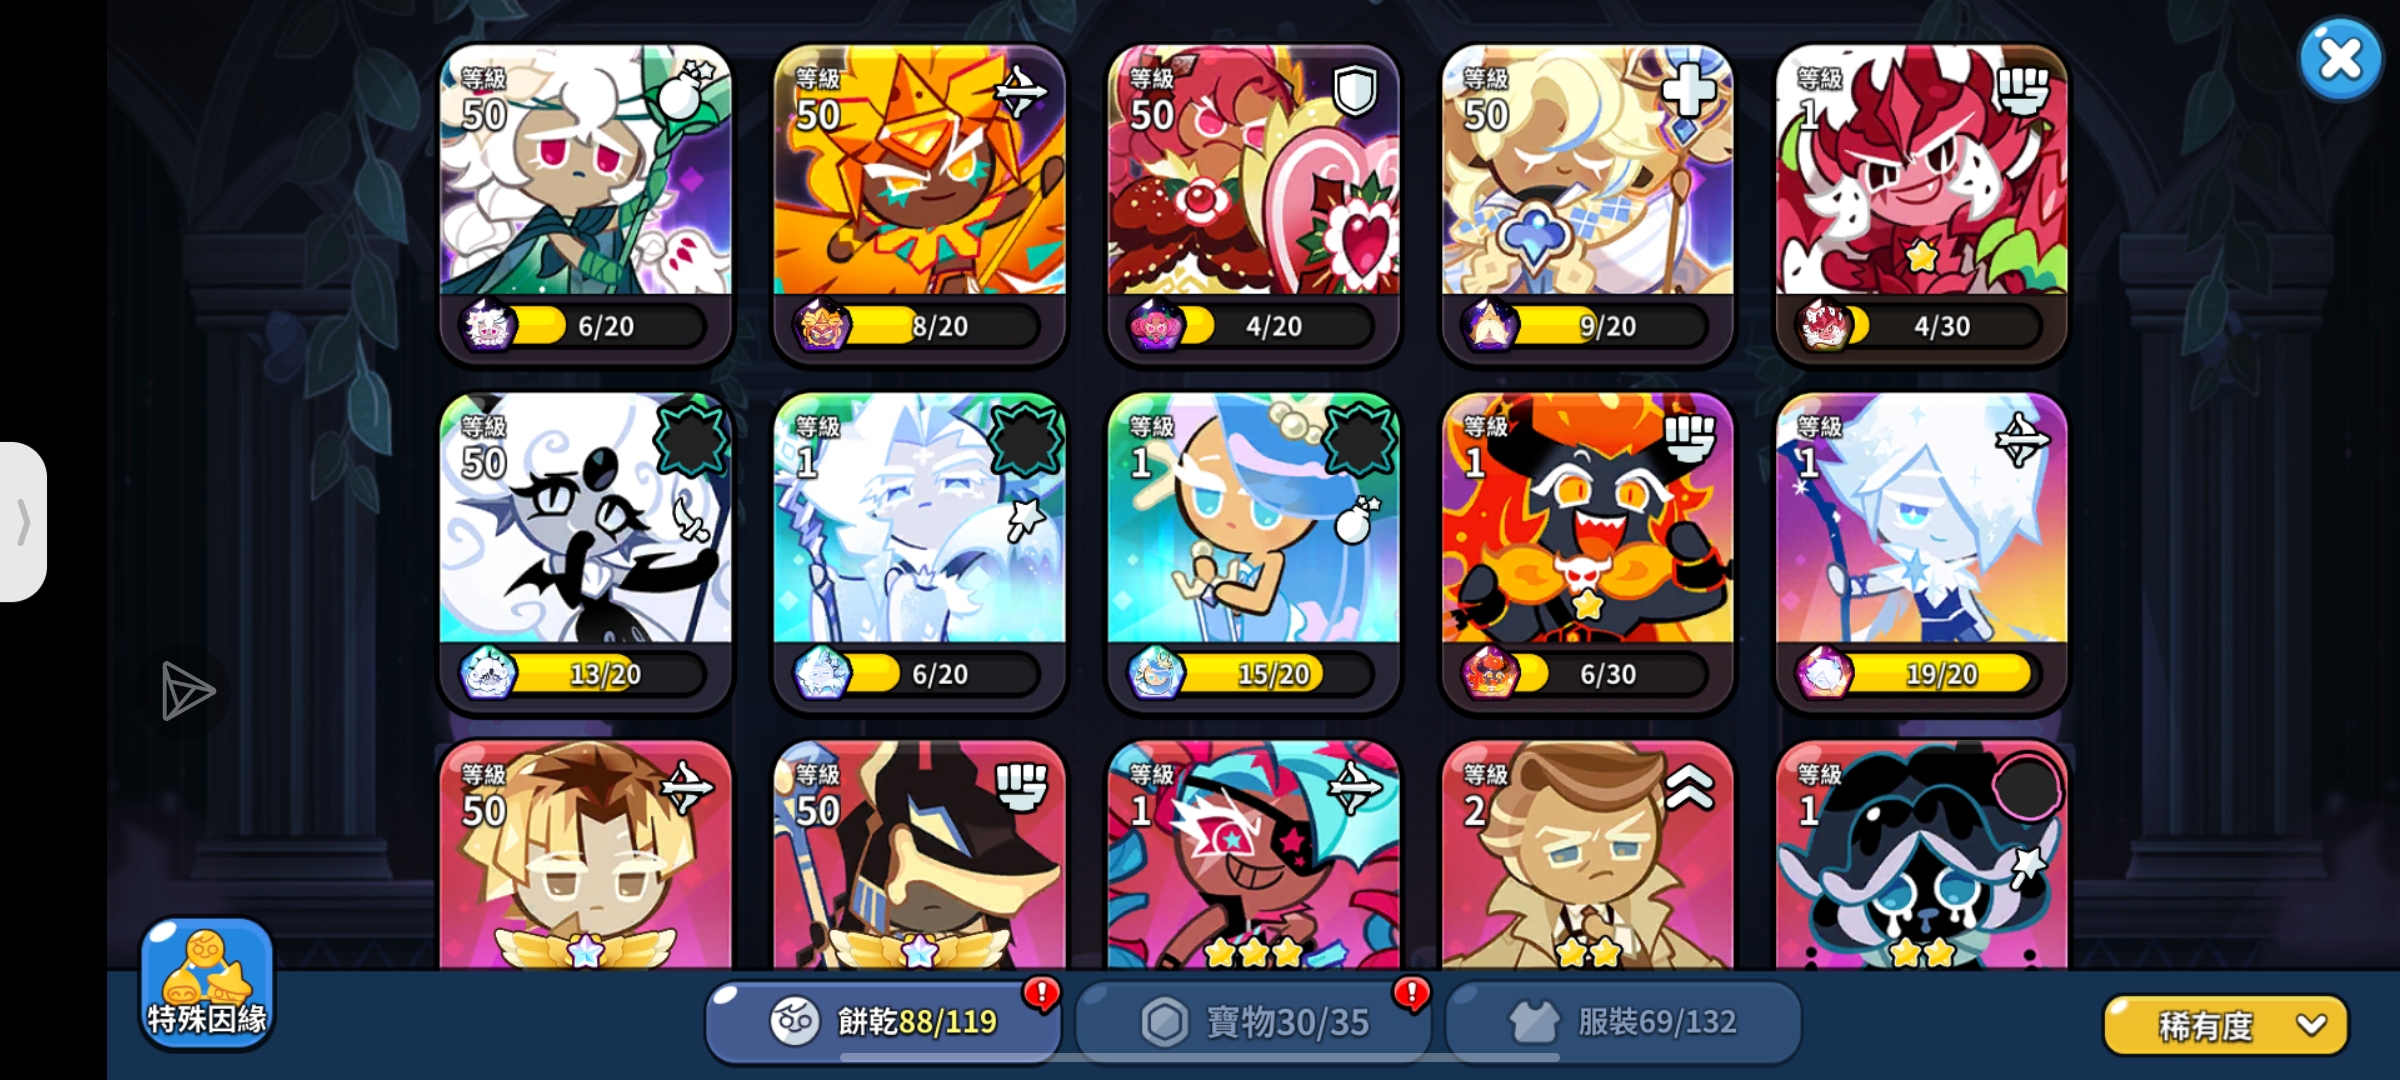The height and width of the screenshot is (1080, 2400).
Task: Switch to the 餅乾88/119 tab
Action: tap(884, 1022)
